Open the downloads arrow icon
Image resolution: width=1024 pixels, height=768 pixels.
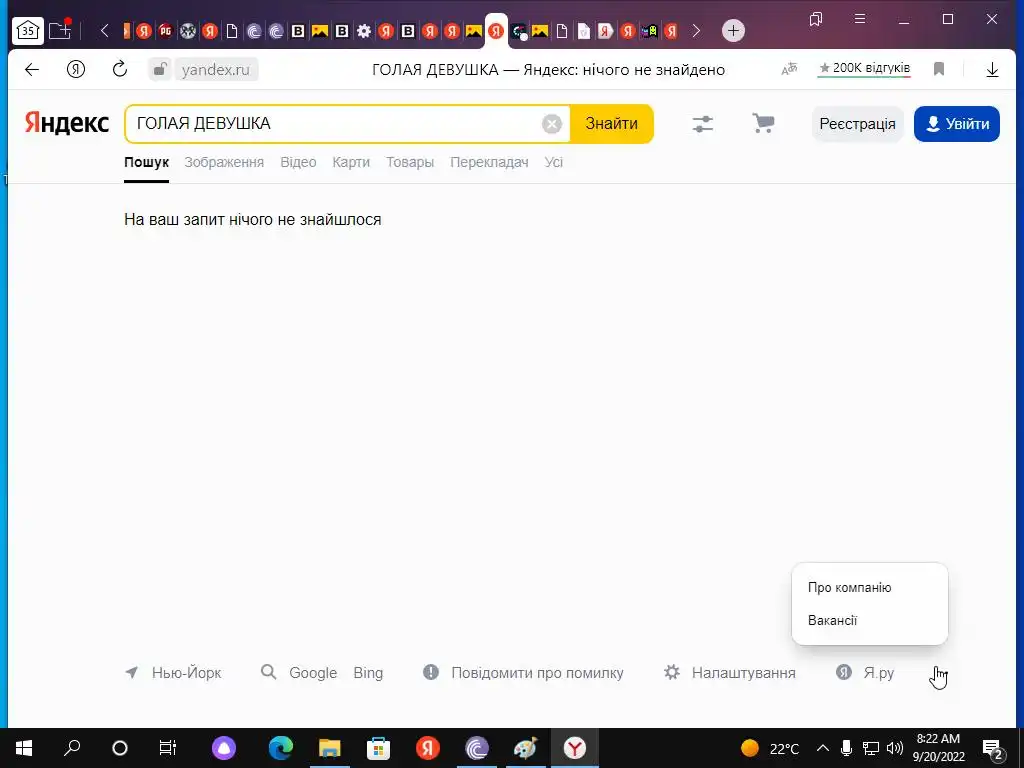(992, 69)
